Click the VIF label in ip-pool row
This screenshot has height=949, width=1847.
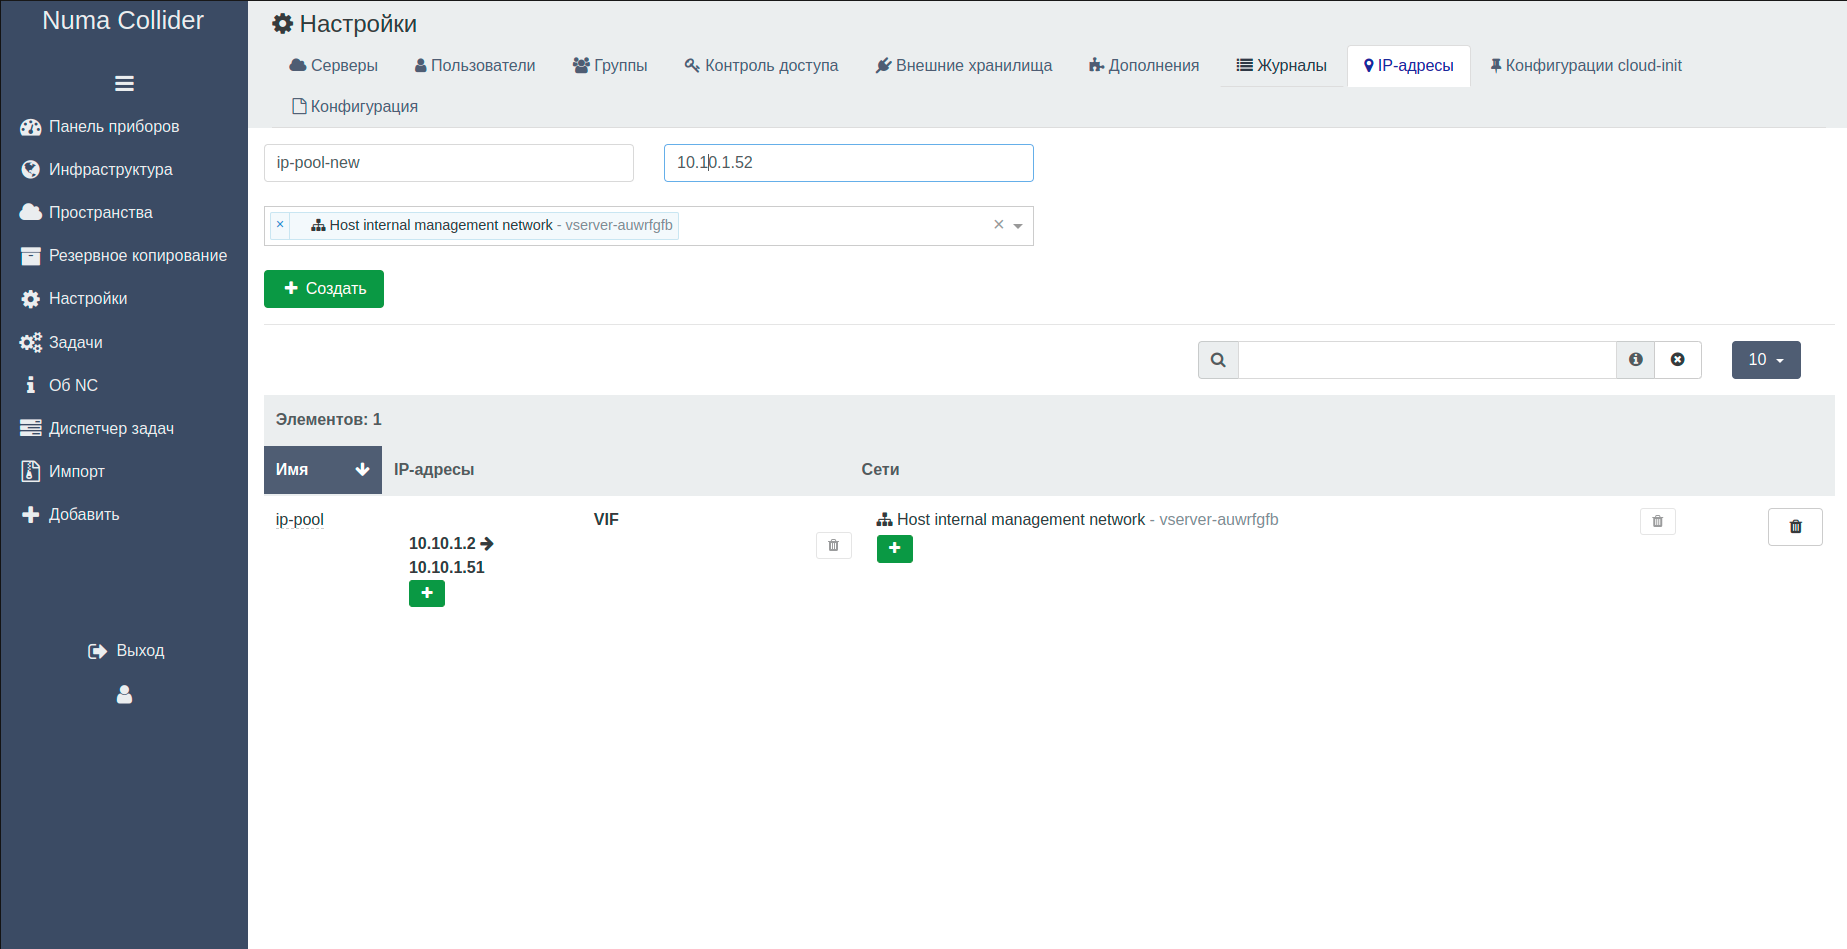click(606, 520)
